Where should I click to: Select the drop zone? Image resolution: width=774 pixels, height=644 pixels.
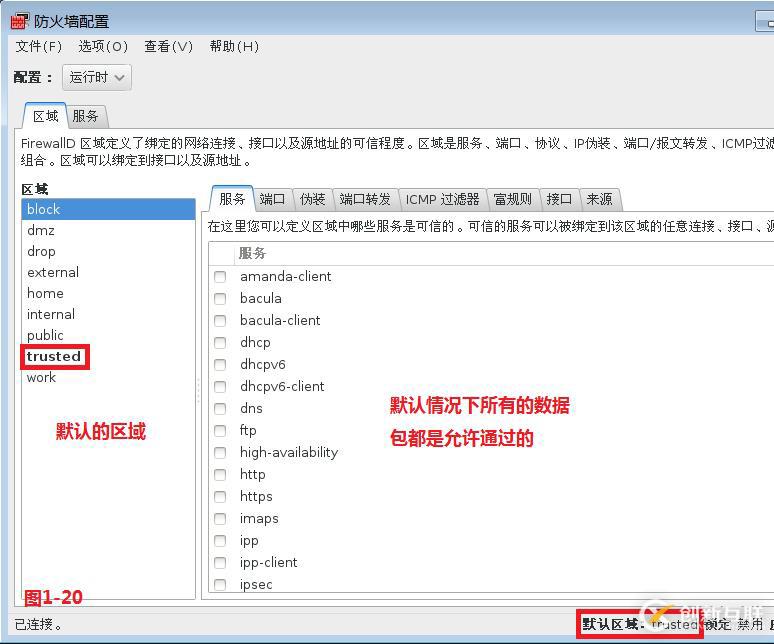108,251
